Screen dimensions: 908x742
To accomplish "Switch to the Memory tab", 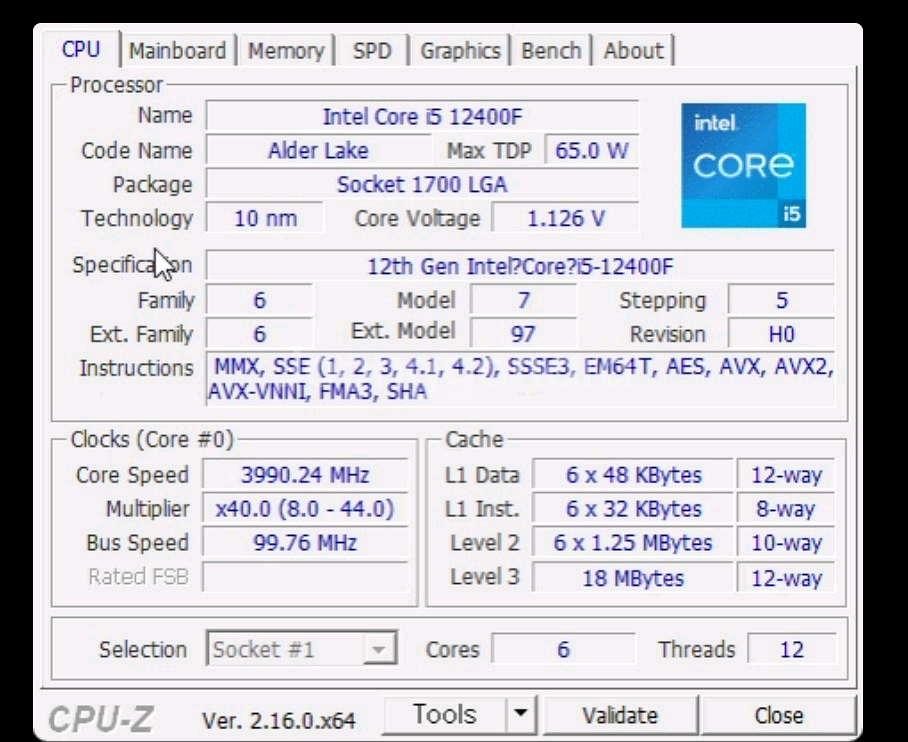I will tap(285, 51).
